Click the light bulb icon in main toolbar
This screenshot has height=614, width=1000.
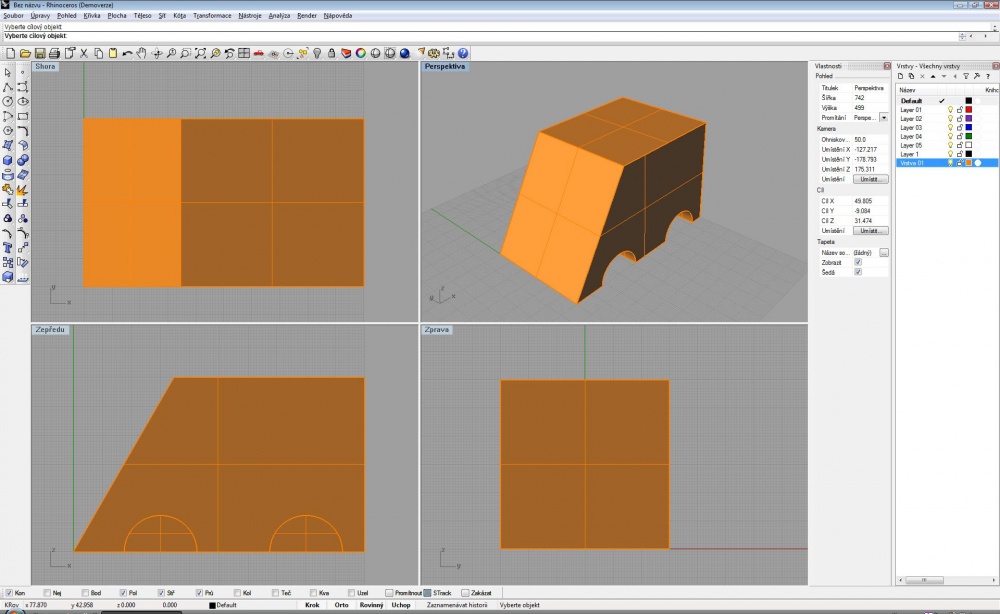pos(317,54)
